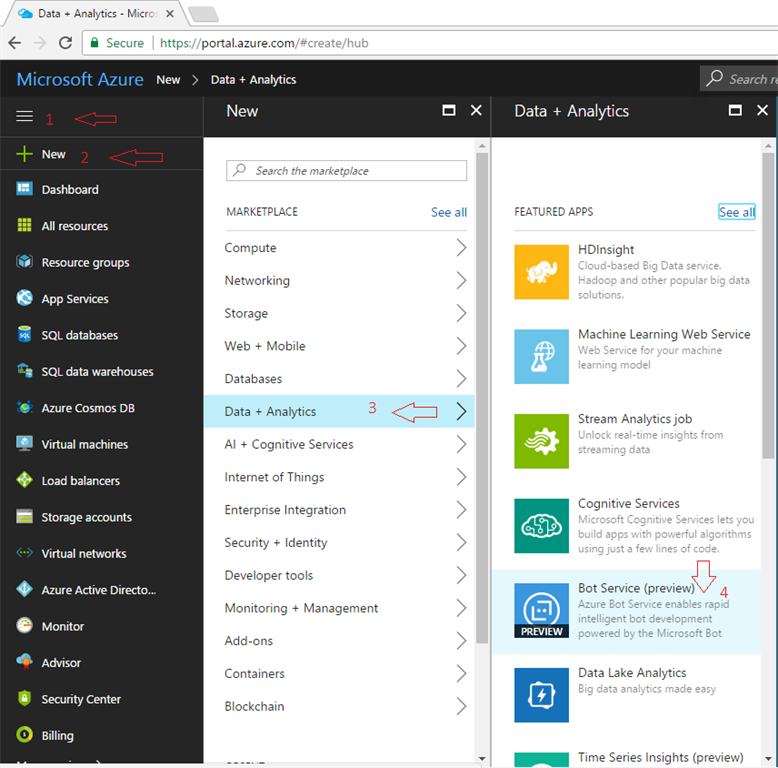The width and height of the screenshot is (778, 768).
Task: Expand the Databases category chevron
Action: tap(461, 379)
